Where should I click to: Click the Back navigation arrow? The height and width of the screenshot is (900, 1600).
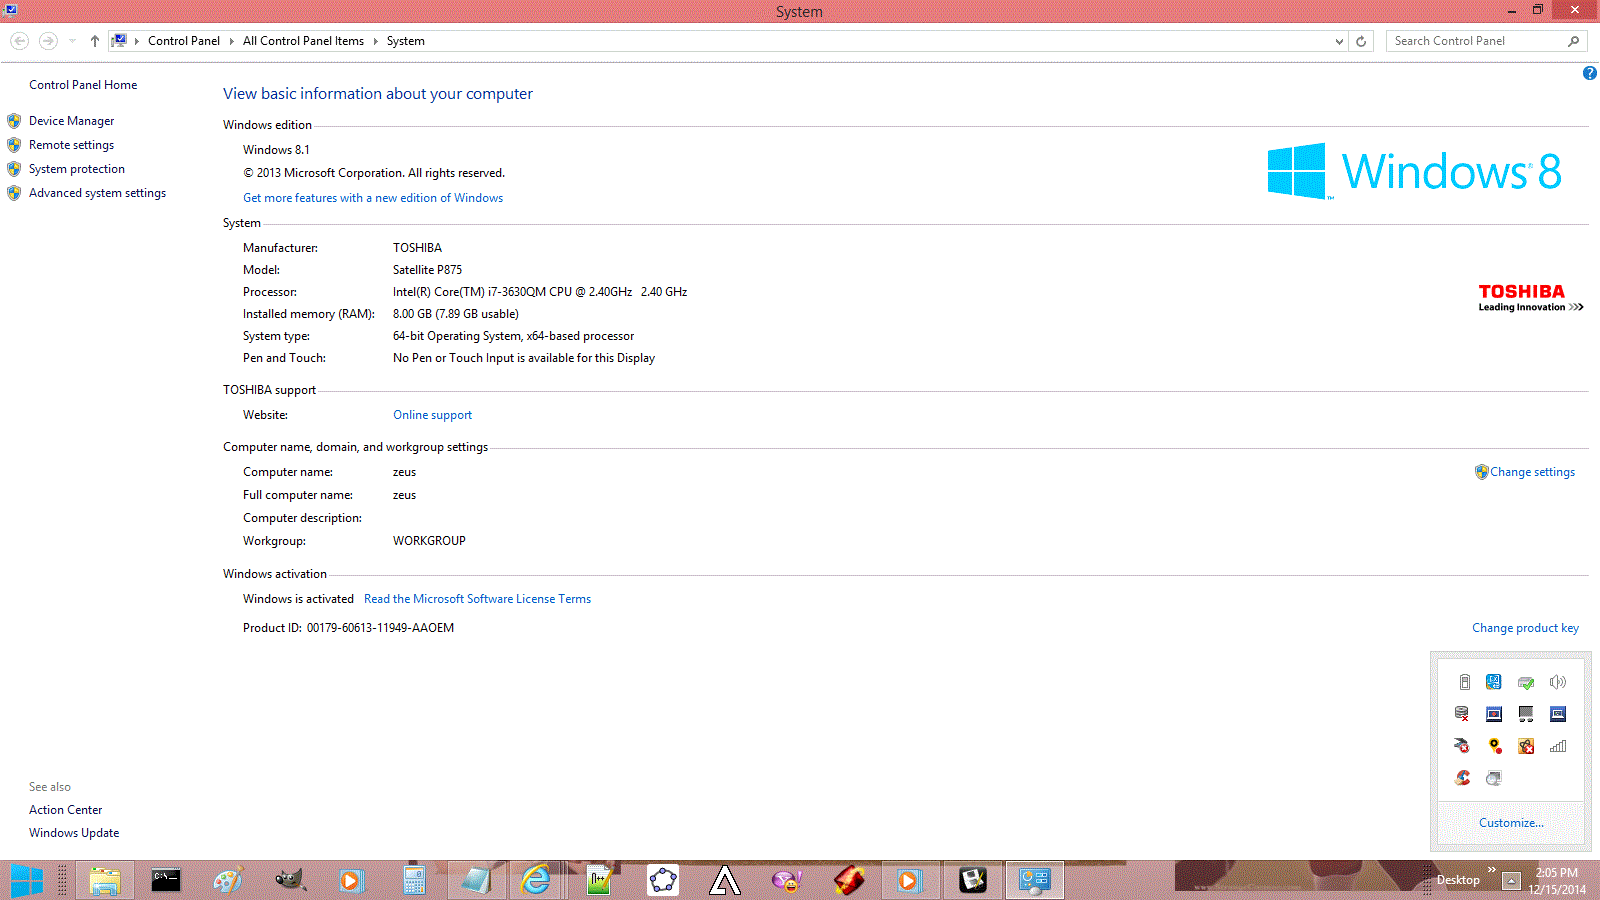[x=20, y=41]
